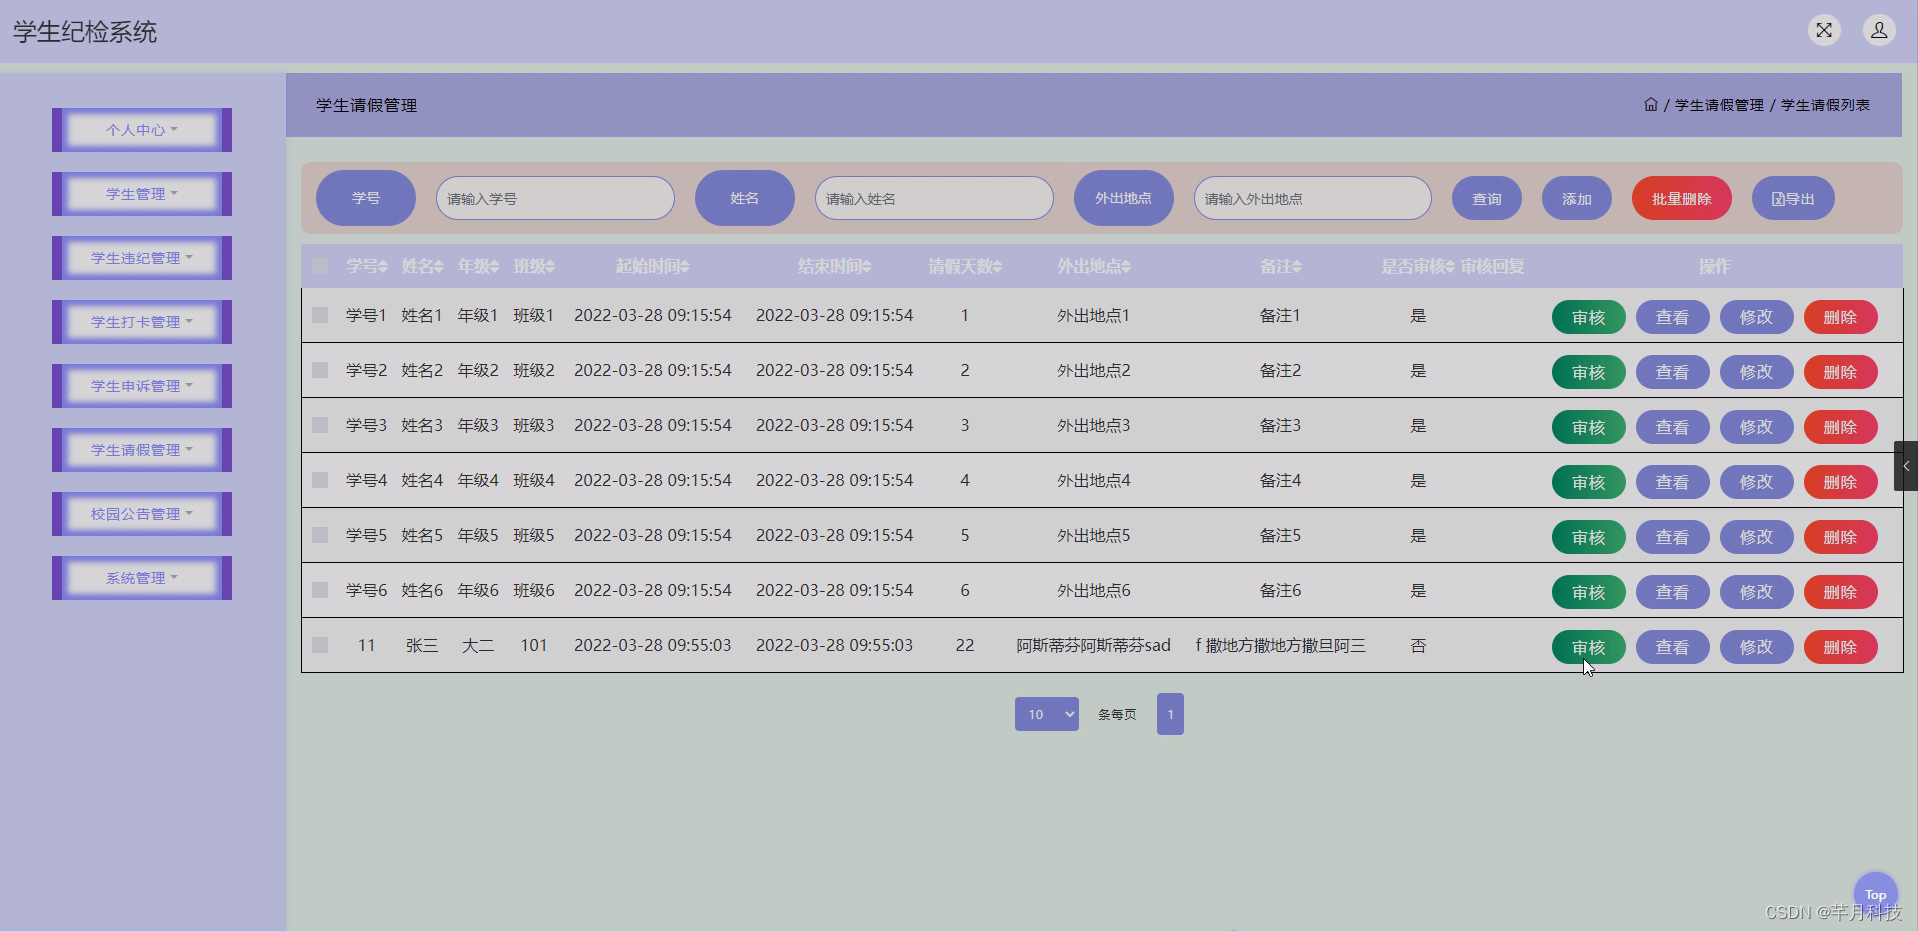The height and width of the screenshot is (931, 1918).
Task: Open the 学生违纪管理 sidebar menu
Action: pyautogui.click(x=141, y=257)
